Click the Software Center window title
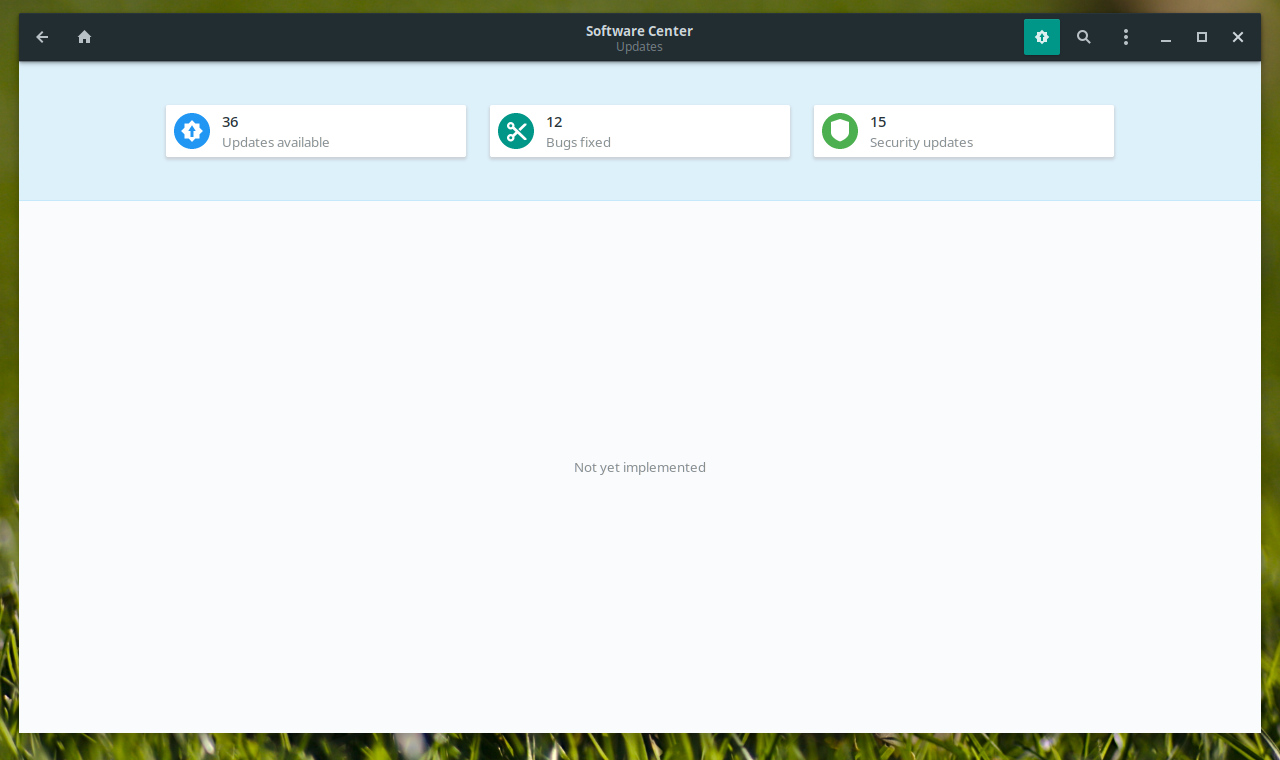The width and height of the screenshot is (1280, 760). click(x=639, y=31)
